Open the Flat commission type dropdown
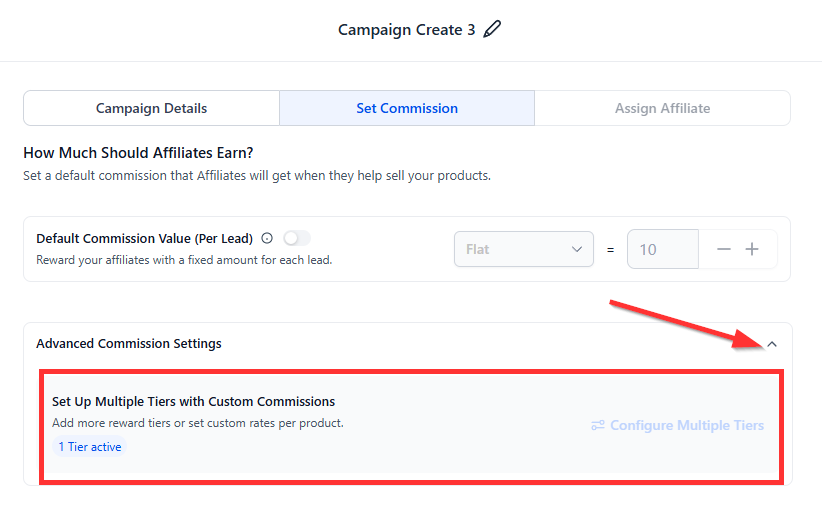822x510 pixels. [524, 249]
